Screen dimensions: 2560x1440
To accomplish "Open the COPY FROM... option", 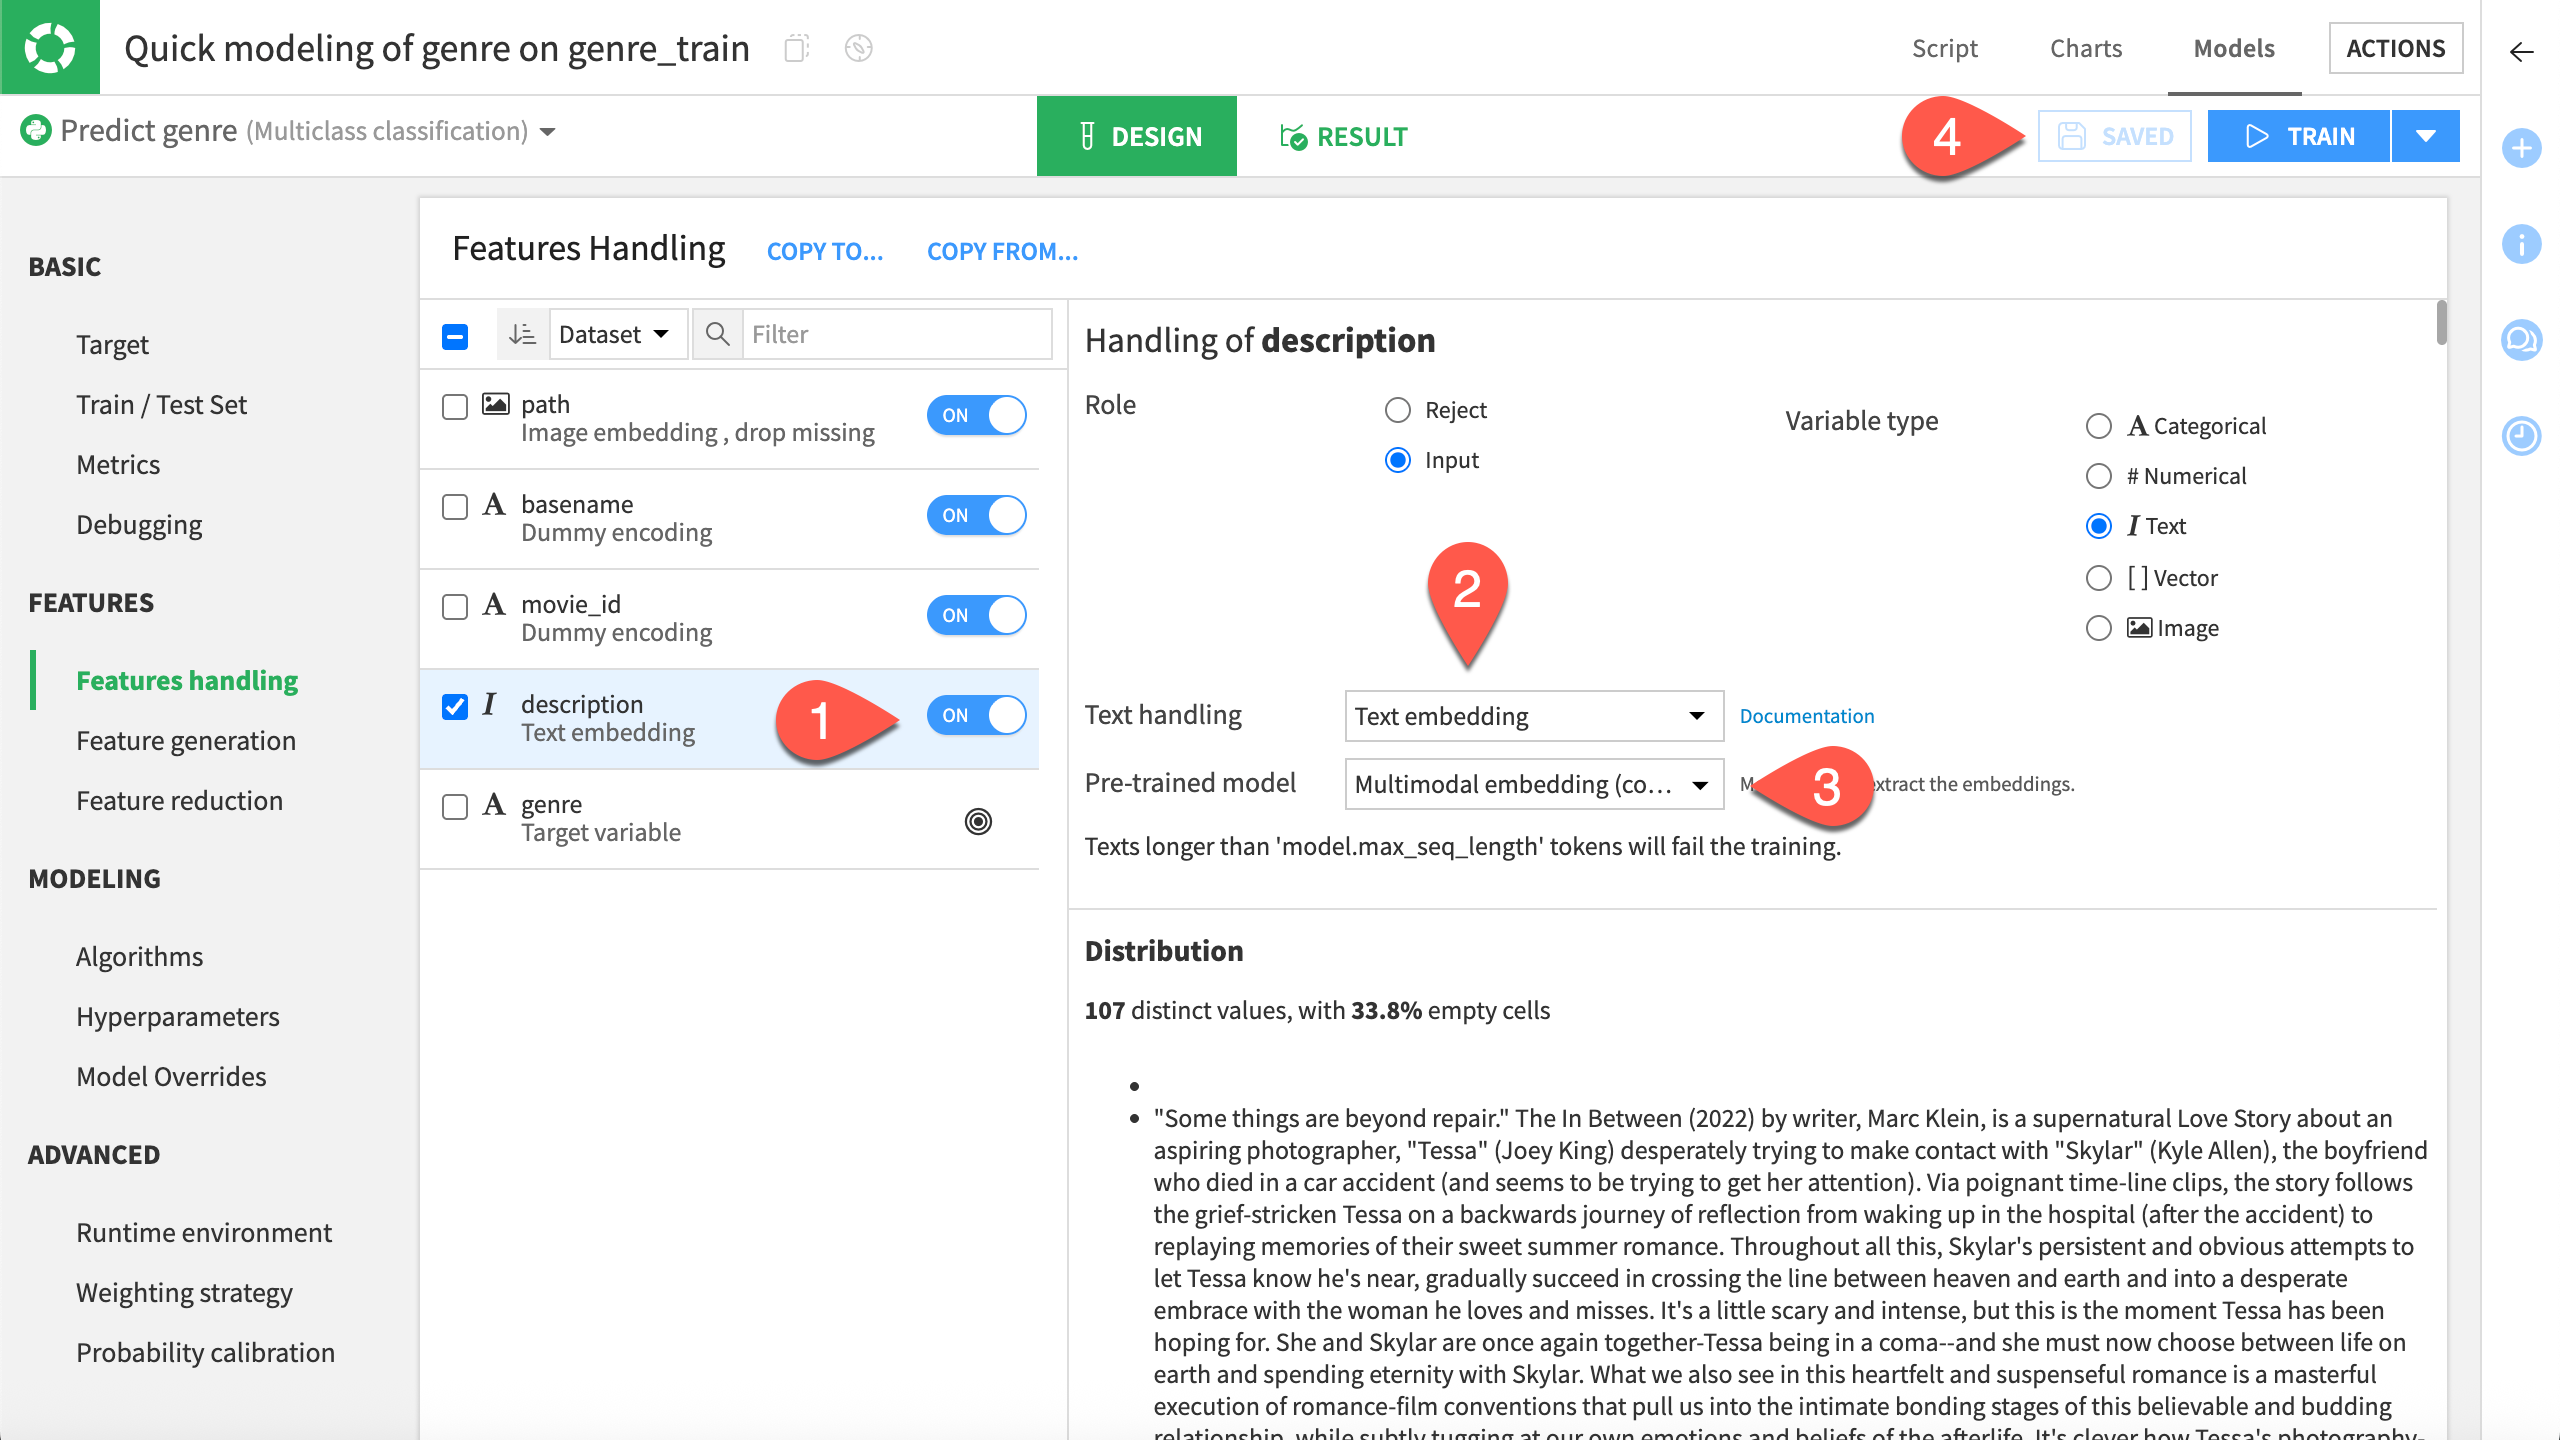I will (x=1002, y=251).
